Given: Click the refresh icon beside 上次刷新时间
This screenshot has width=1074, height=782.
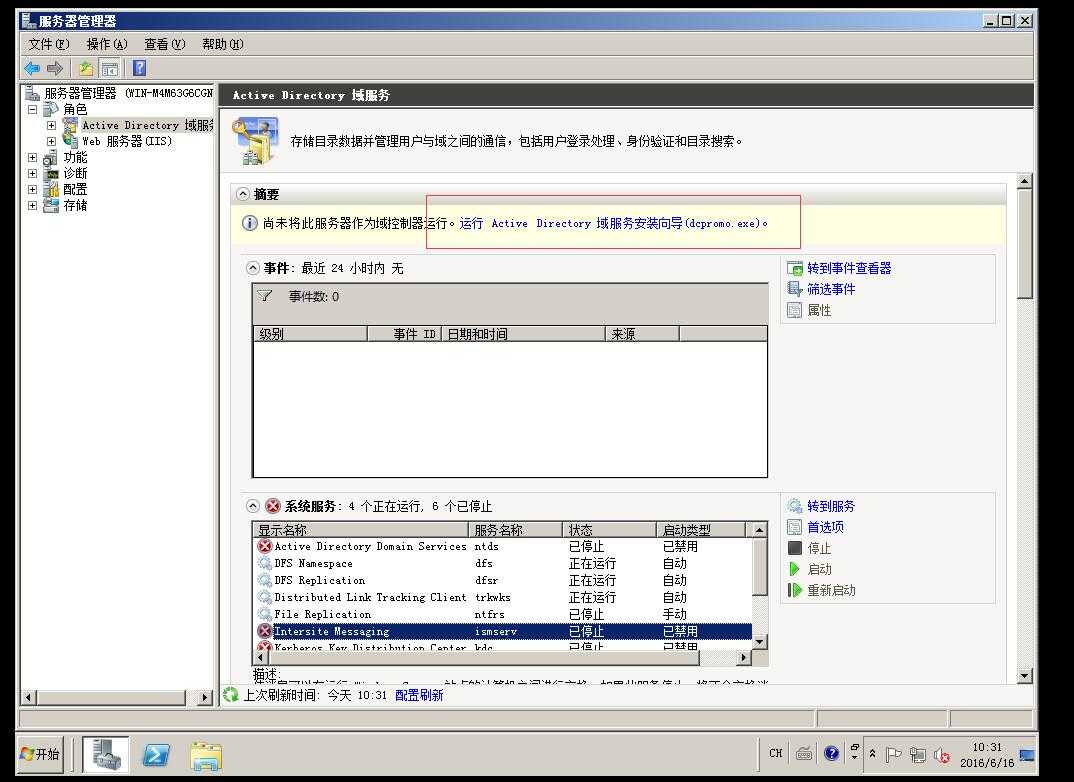Looking at the screenshot, I should click(232, 695).
